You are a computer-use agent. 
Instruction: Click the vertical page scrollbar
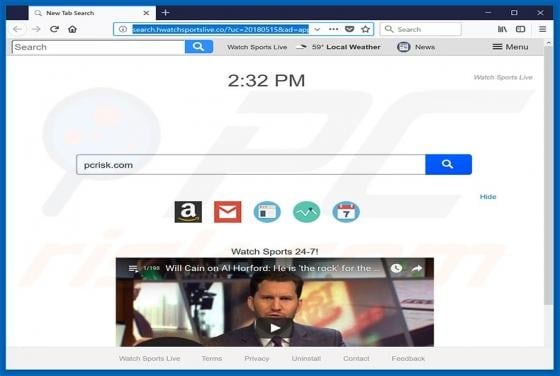(x=549, y=175)
